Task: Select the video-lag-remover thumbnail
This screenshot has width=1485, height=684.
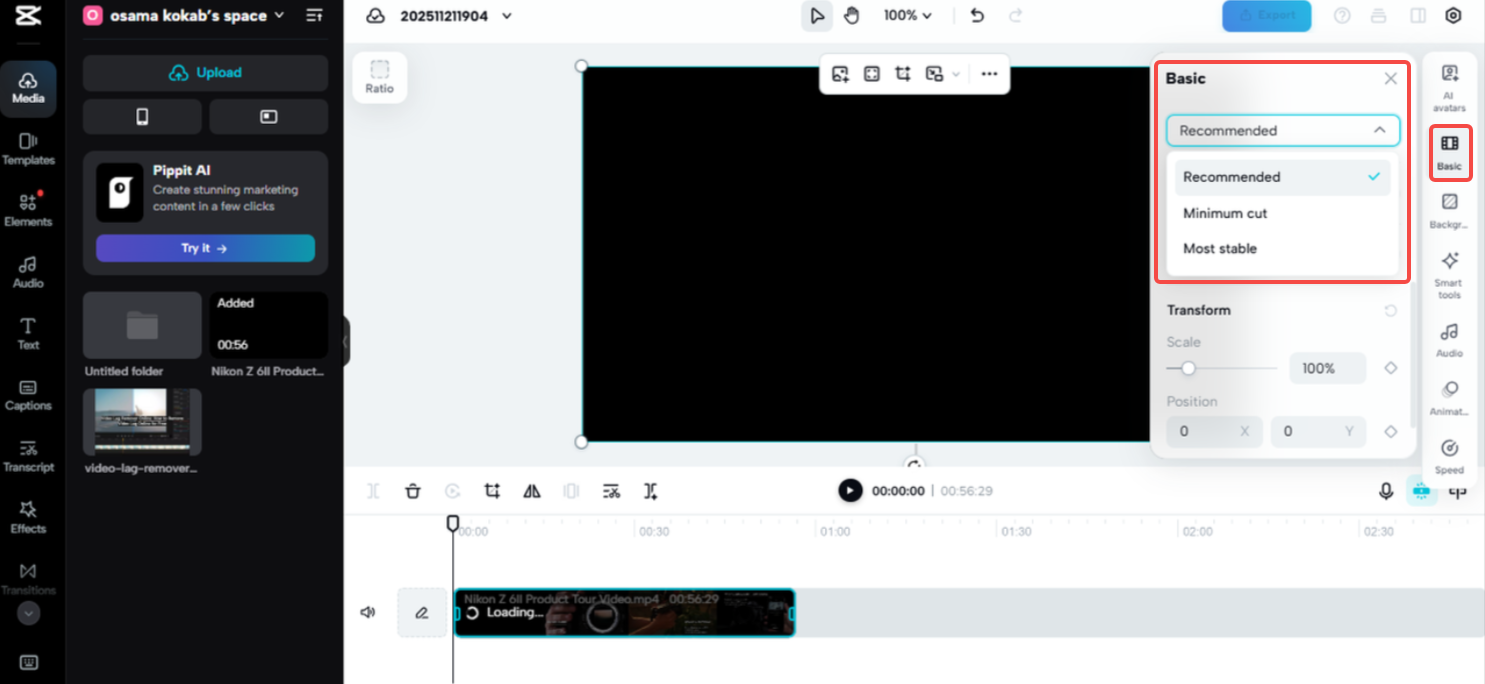Action: click(141, 421)
